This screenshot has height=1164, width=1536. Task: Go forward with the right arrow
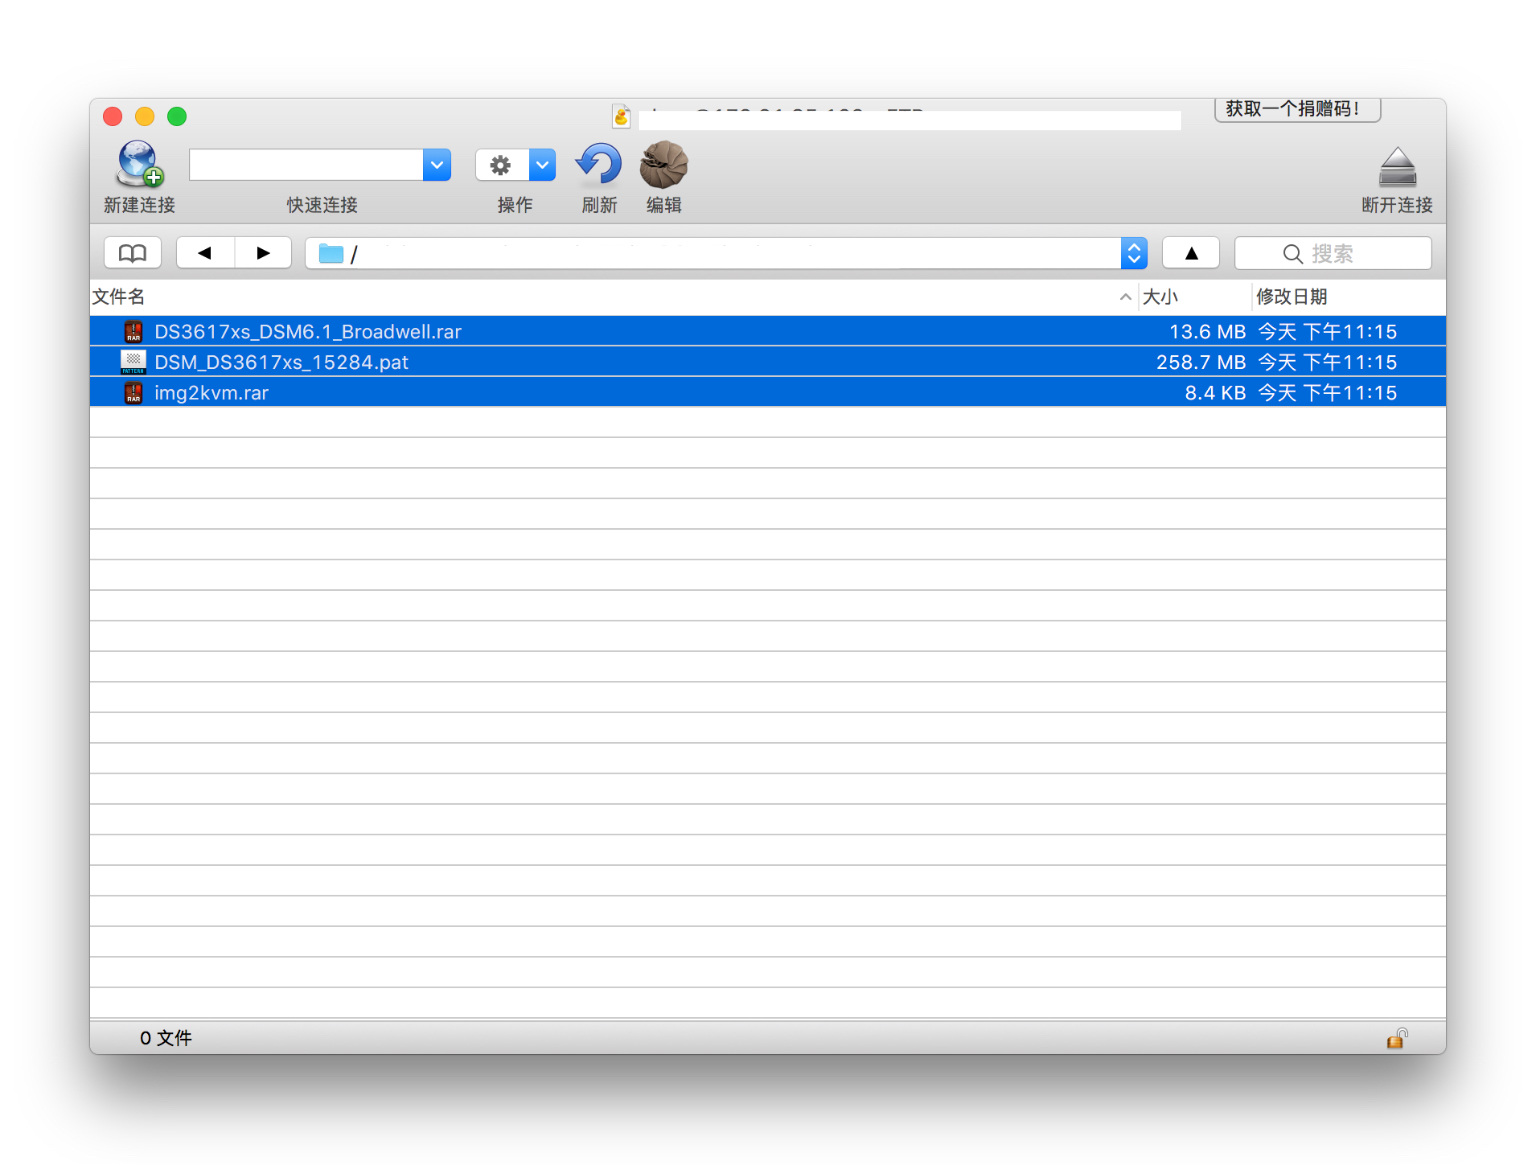[263, 253]
